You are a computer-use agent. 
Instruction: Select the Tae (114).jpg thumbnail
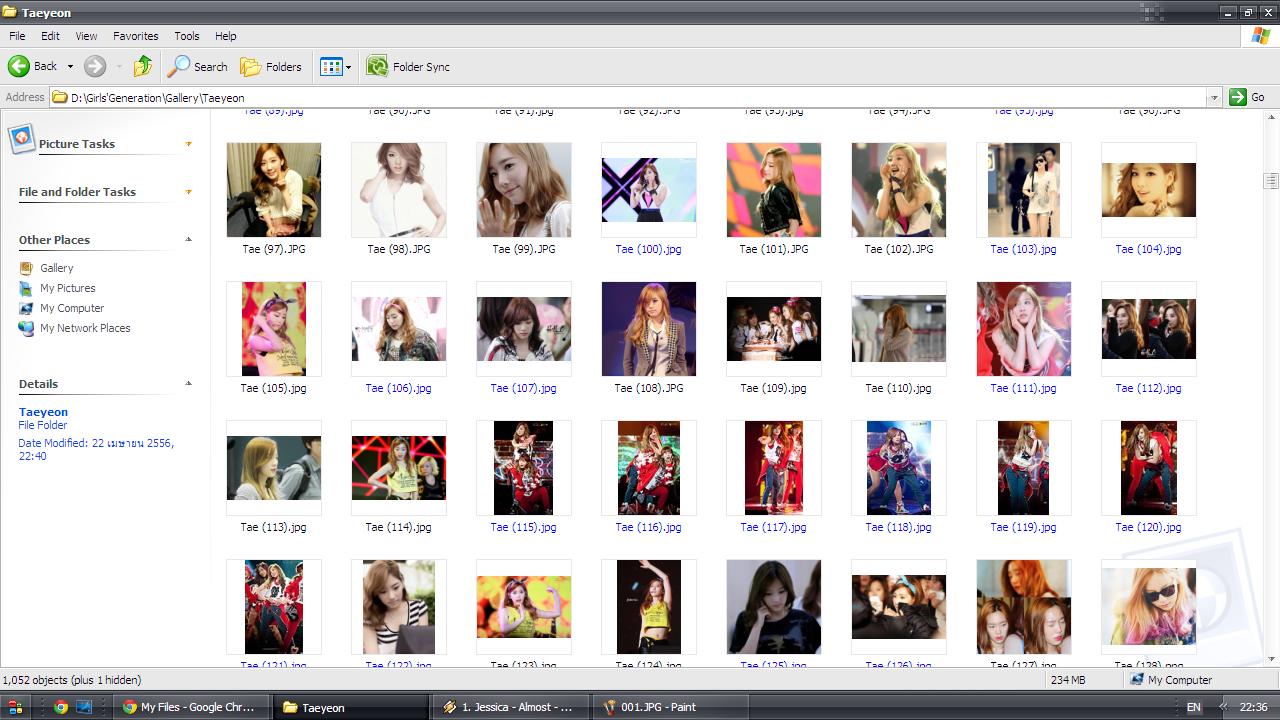pyautogui.click(x=398, y=468)
